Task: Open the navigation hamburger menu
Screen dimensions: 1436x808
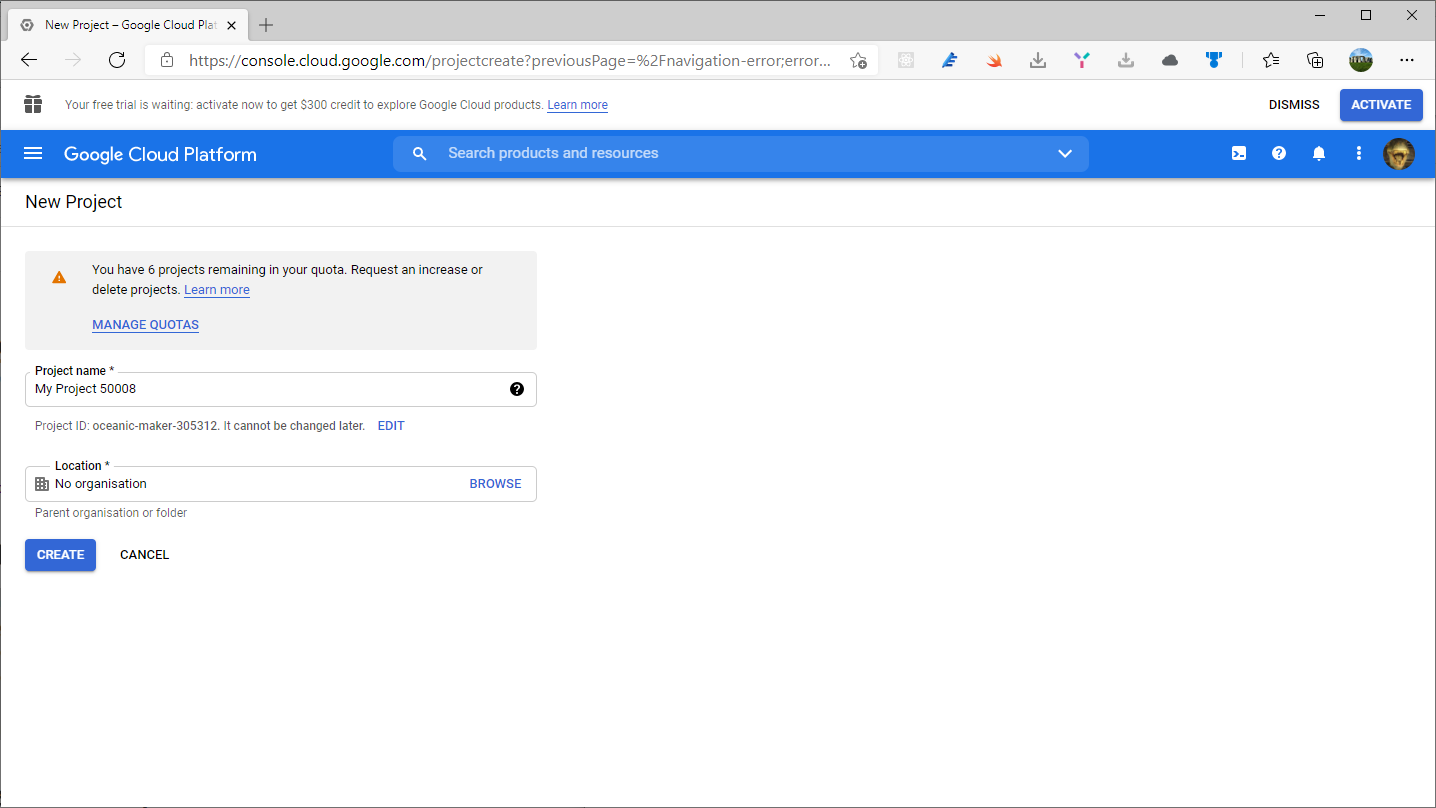Action: 33,153
